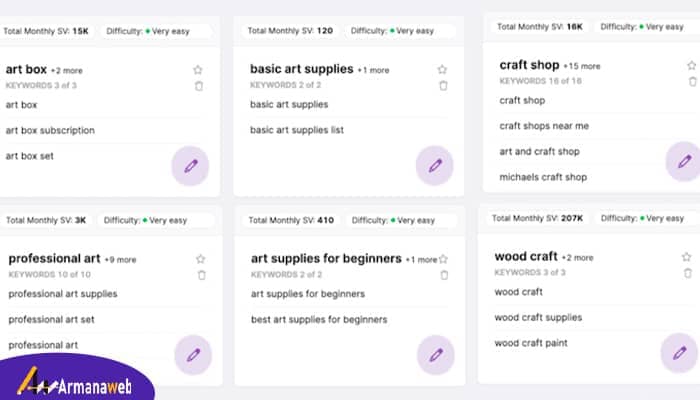Star the craft shop group
Screen dimensions: 700x400
coord(692,65)
